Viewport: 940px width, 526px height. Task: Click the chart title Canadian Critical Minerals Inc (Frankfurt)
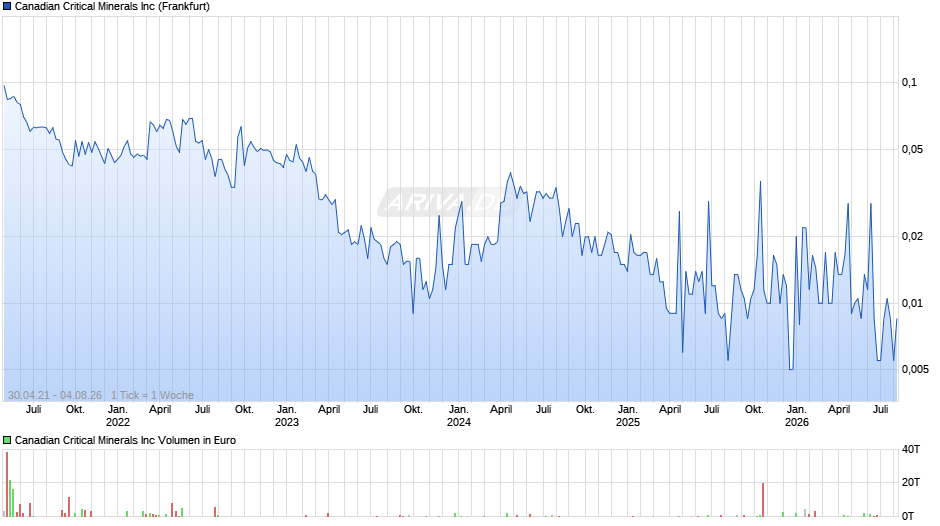pyautogui.click(x=112, y=7)
